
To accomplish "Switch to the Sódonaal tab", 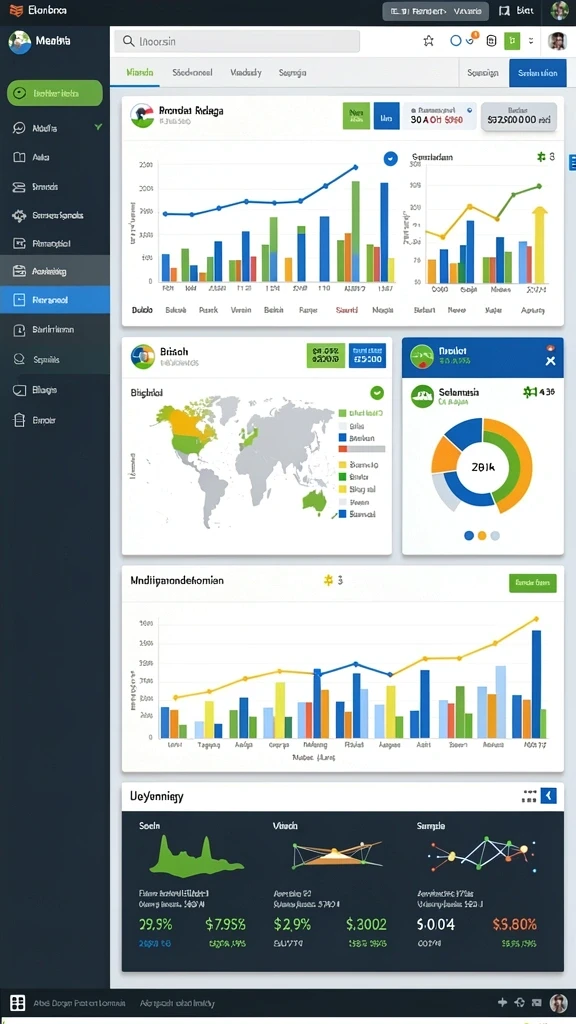I will point(192,72).
